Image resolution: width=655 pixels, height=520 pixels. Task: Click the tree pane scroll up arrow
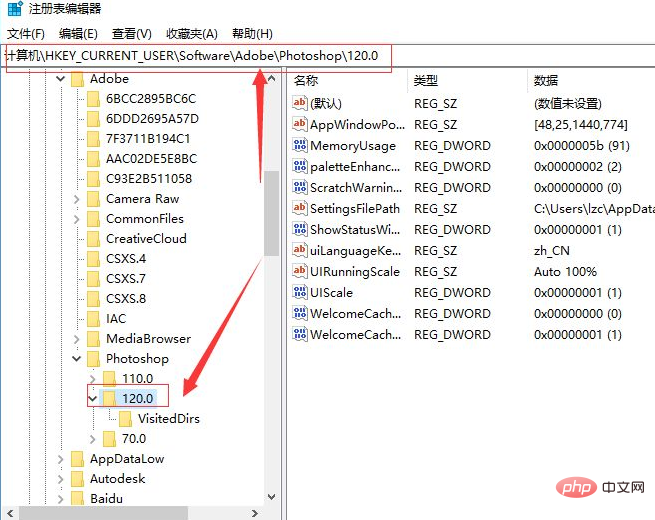point(272,79)
